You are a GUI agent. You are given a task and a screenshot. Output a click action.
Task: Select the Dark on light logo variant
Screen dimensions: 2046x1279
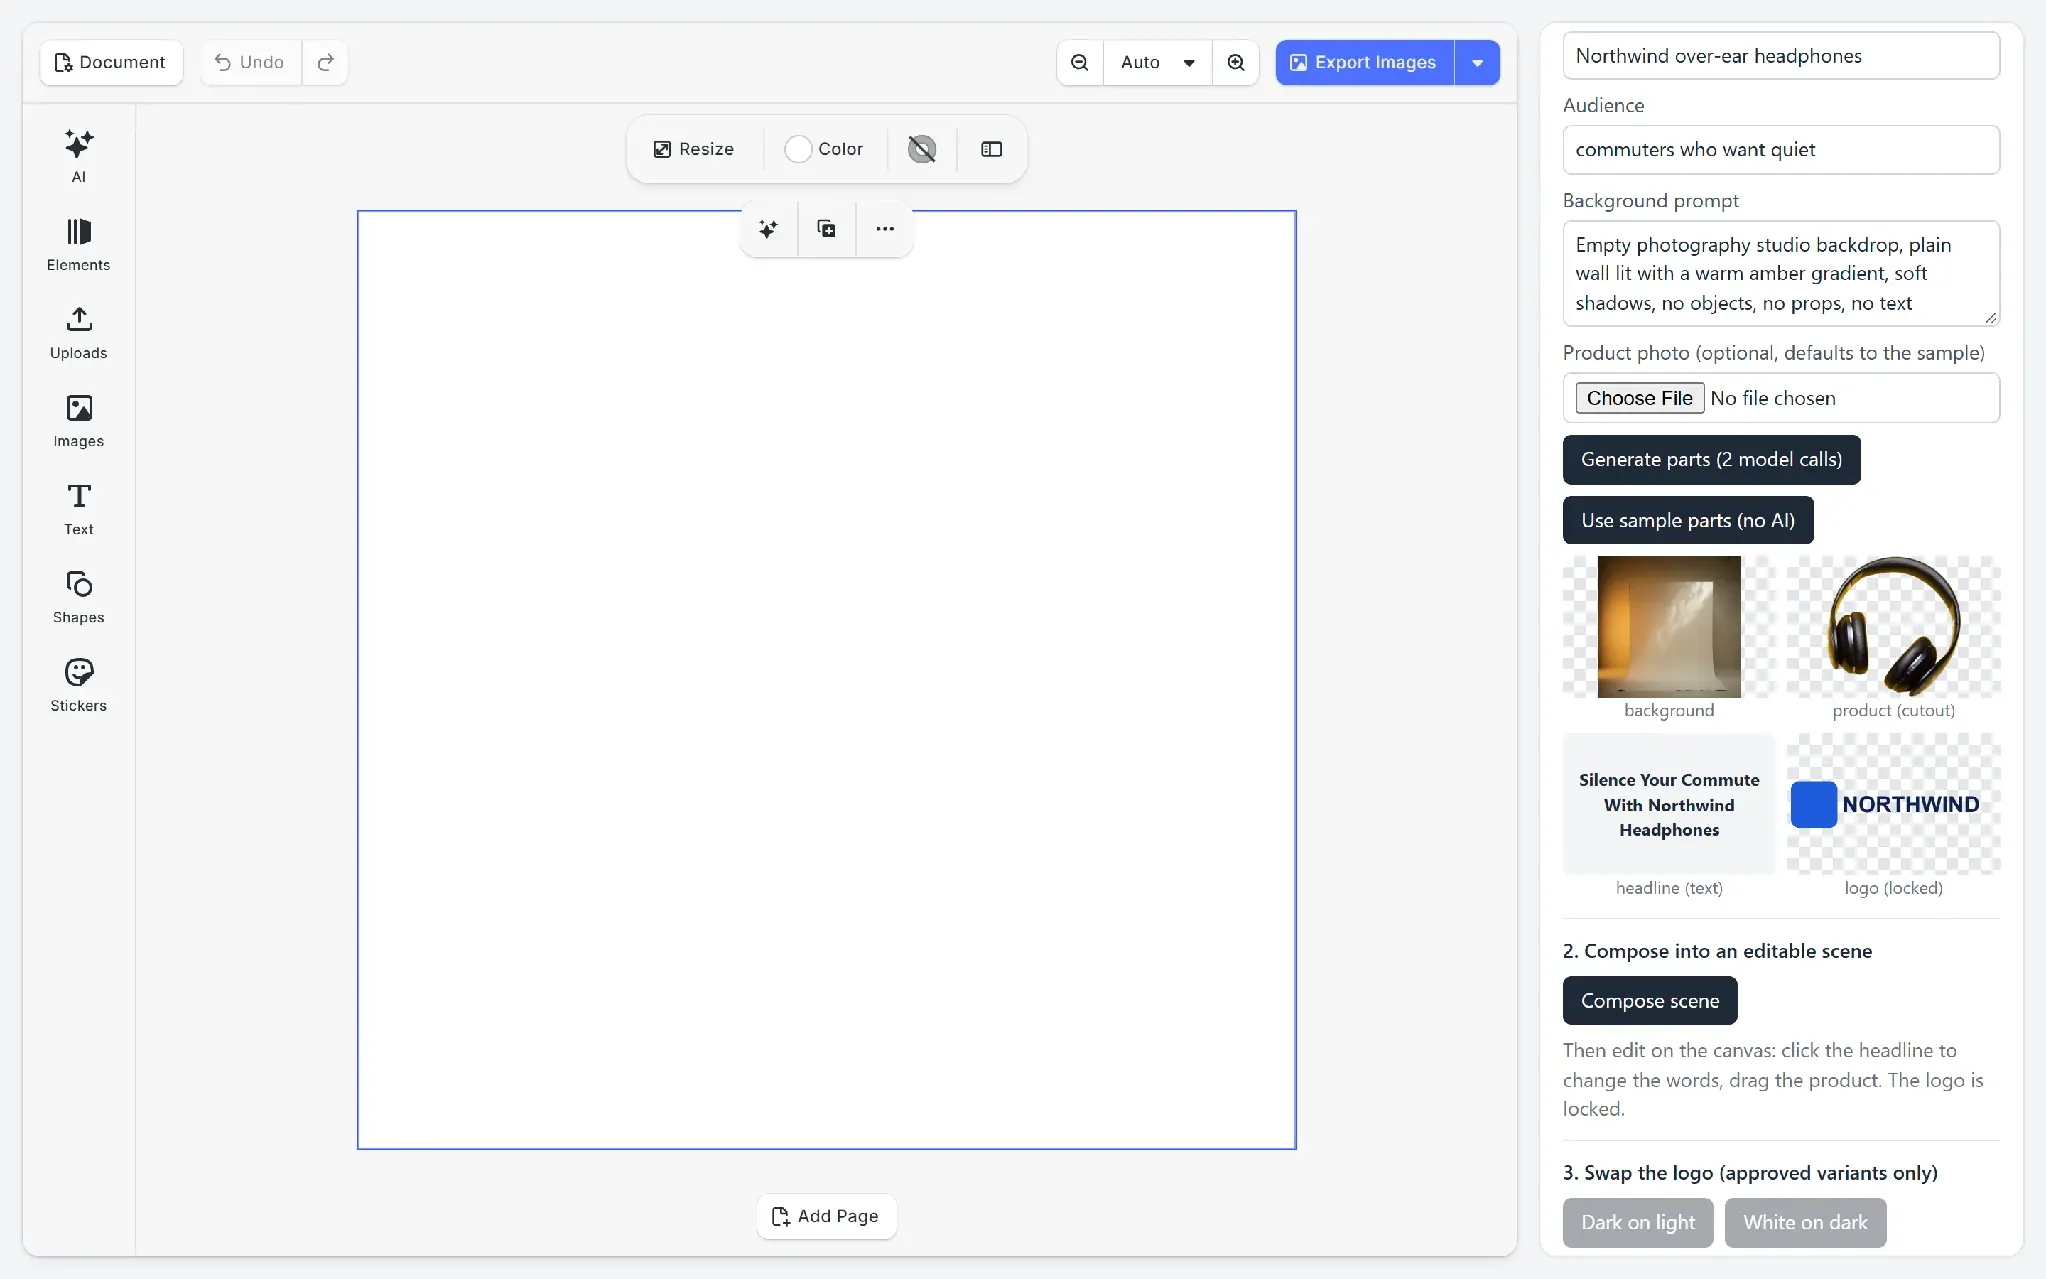point(1638,1222)
